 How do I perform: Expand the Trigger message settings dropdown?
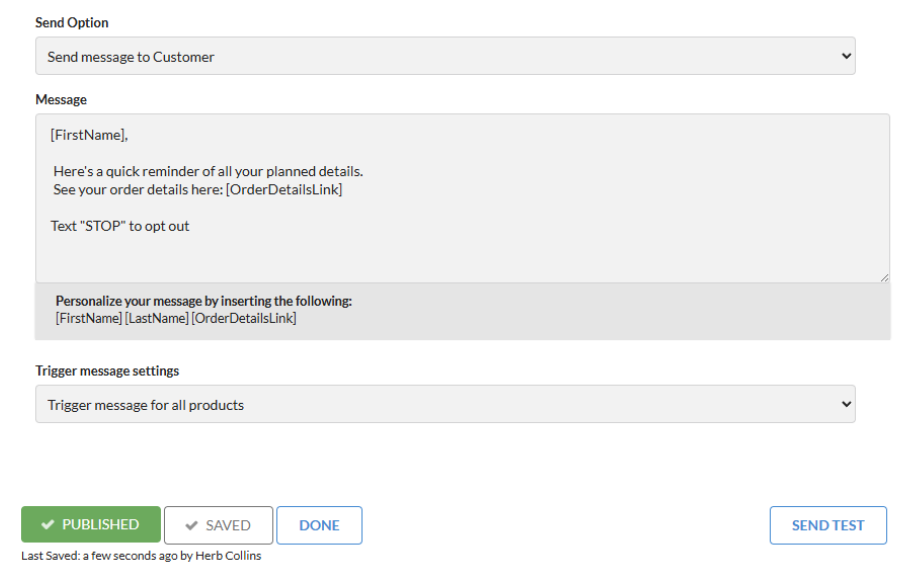445,405
